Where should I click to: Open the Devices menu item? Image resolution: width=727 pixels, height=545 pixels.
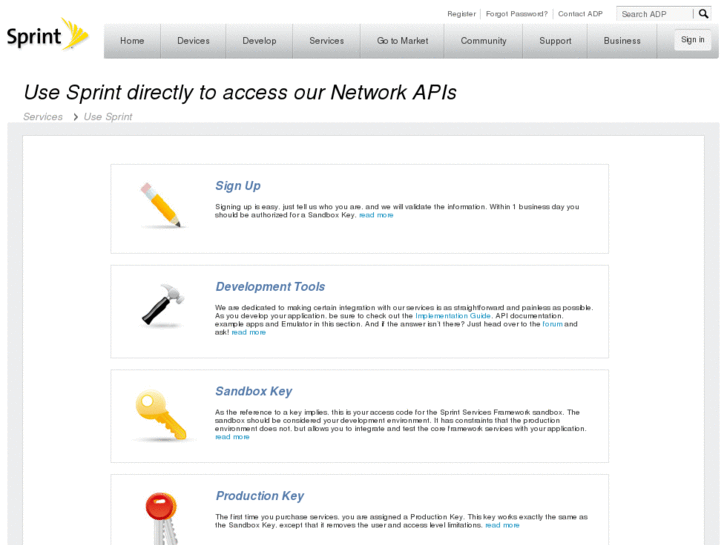[193, 41]
